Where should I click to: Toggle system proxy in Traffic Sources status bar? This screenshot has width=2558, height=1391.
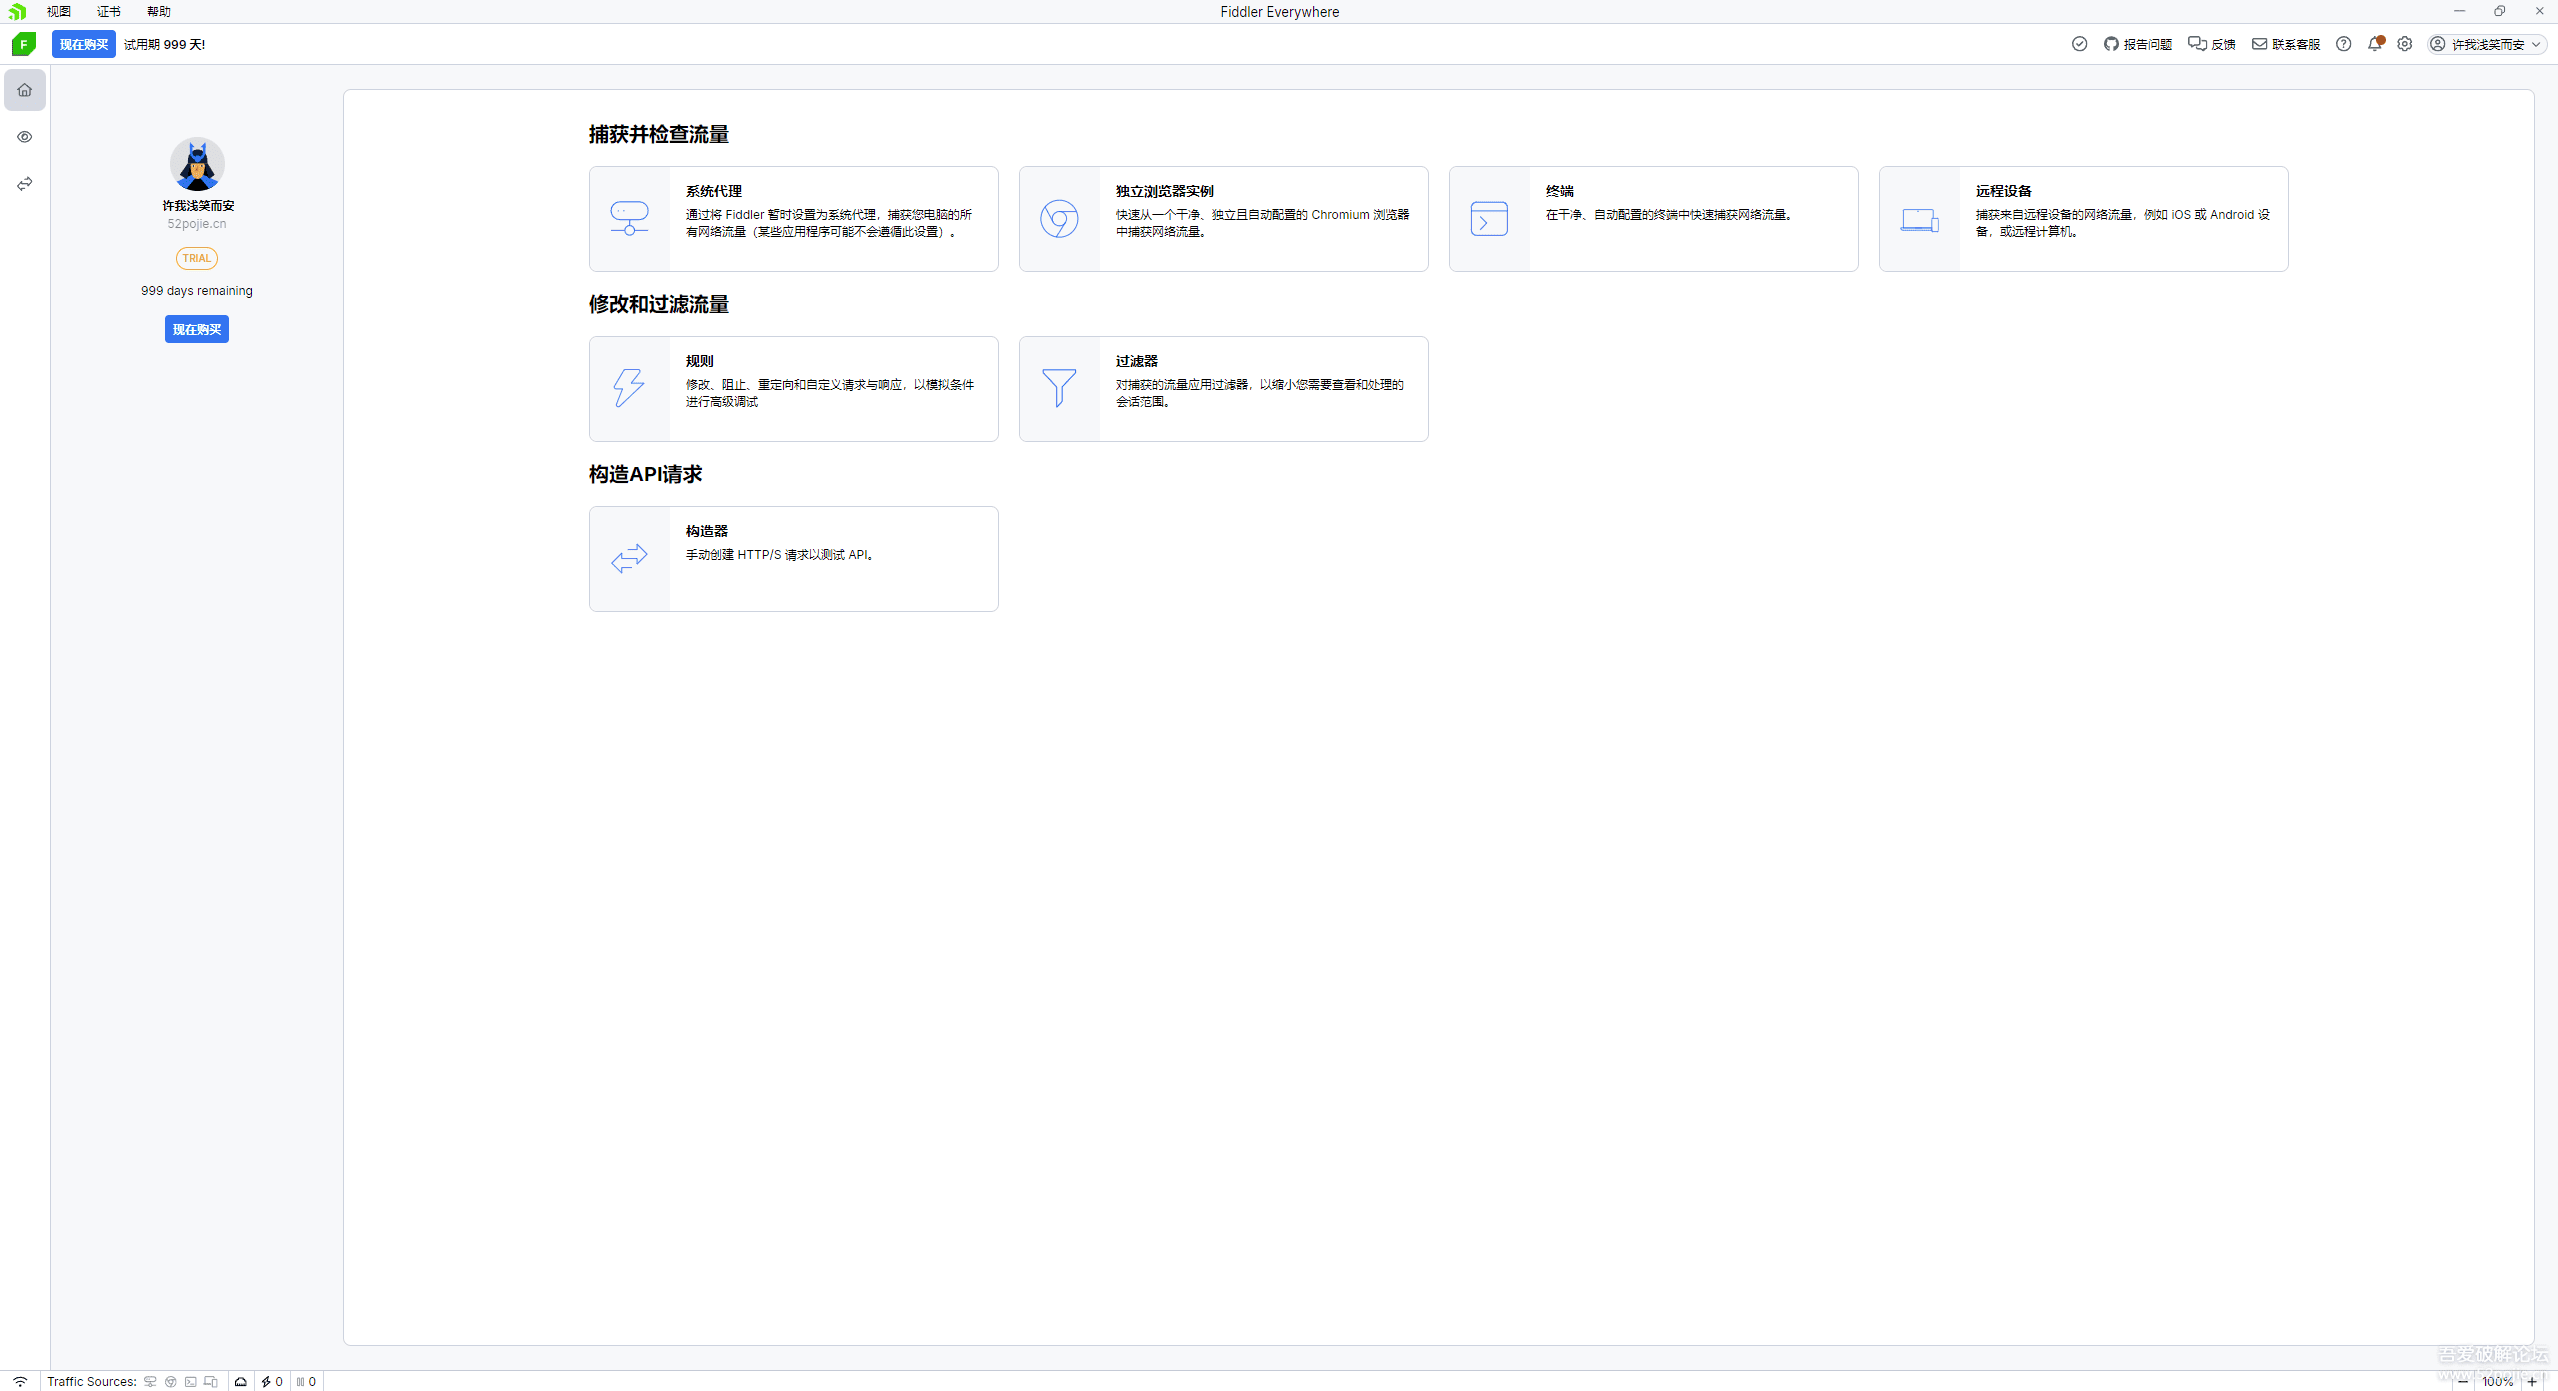[x=150, y=1381]
